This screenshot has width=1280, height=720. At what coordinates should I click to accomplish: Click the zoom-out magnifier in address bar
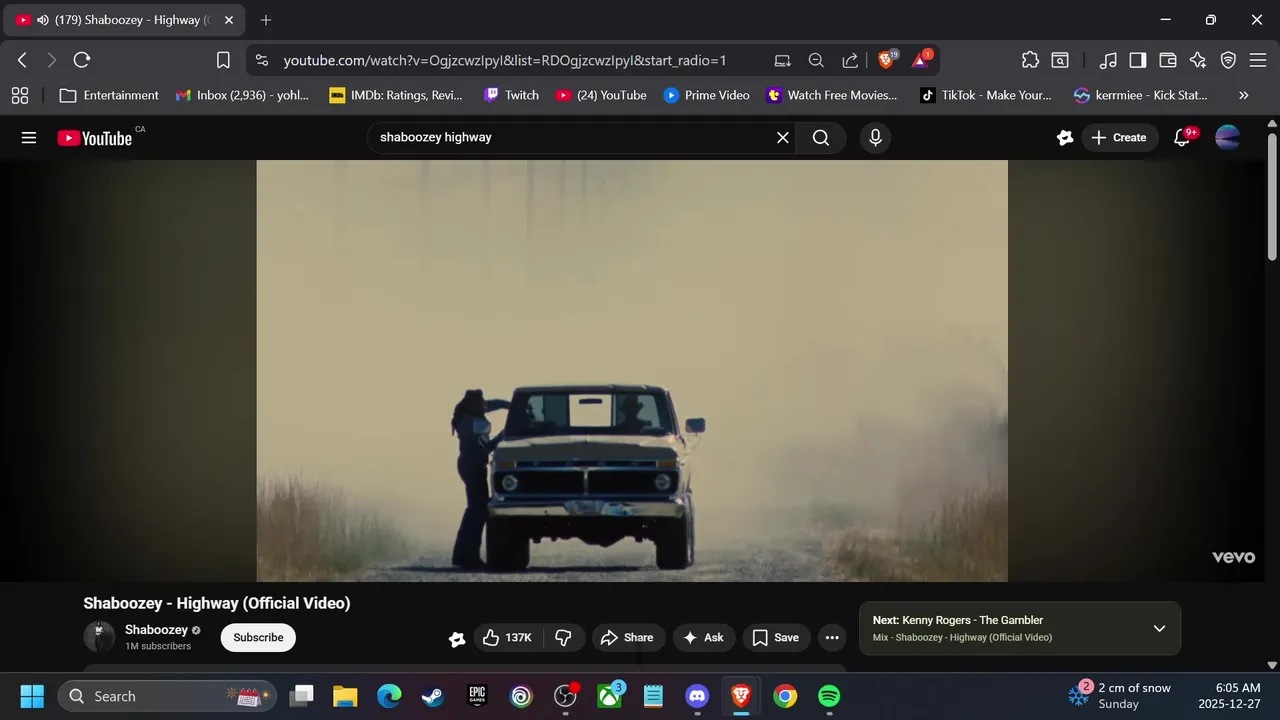click(816, 60)
